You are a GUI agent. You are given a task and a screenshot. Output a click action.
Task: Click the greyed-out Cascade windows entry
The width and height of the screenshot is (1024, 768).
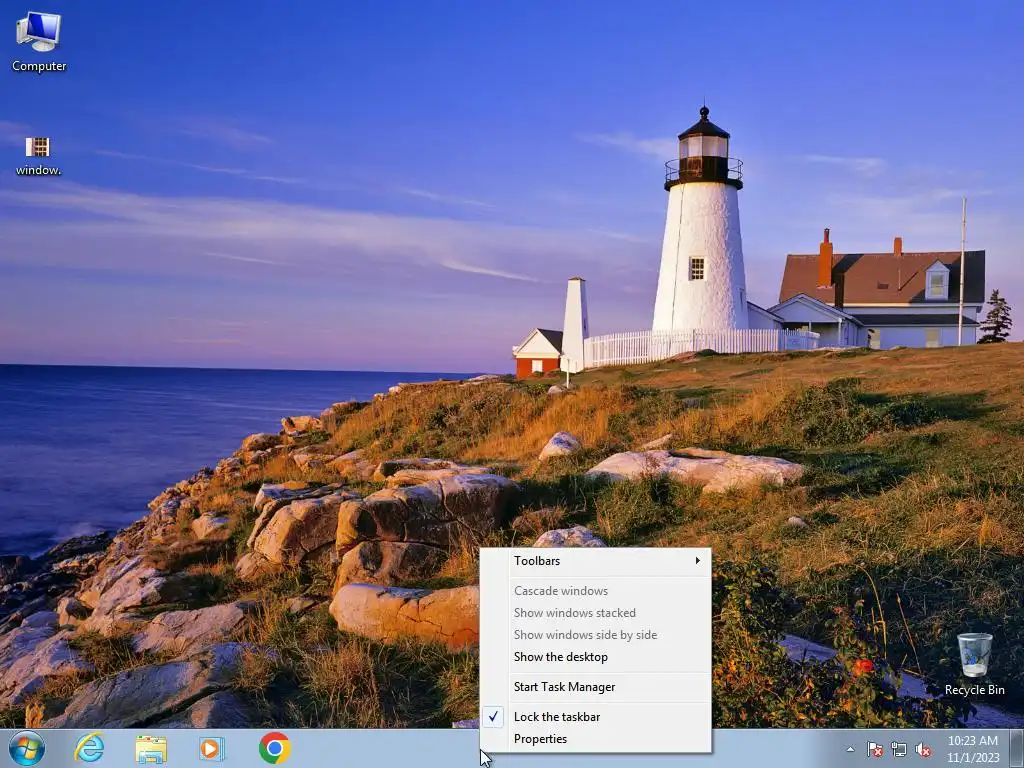tap(596, 591)
